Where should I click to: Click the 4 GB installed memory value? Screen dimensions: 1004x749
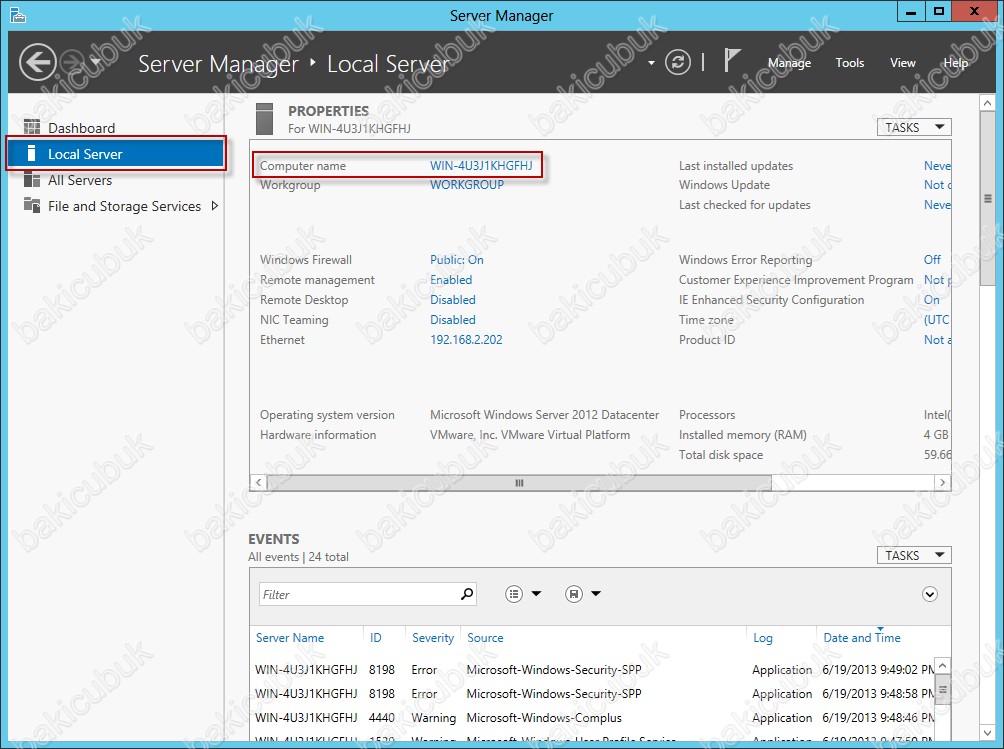pyautogui.click(x=935, y=435)
